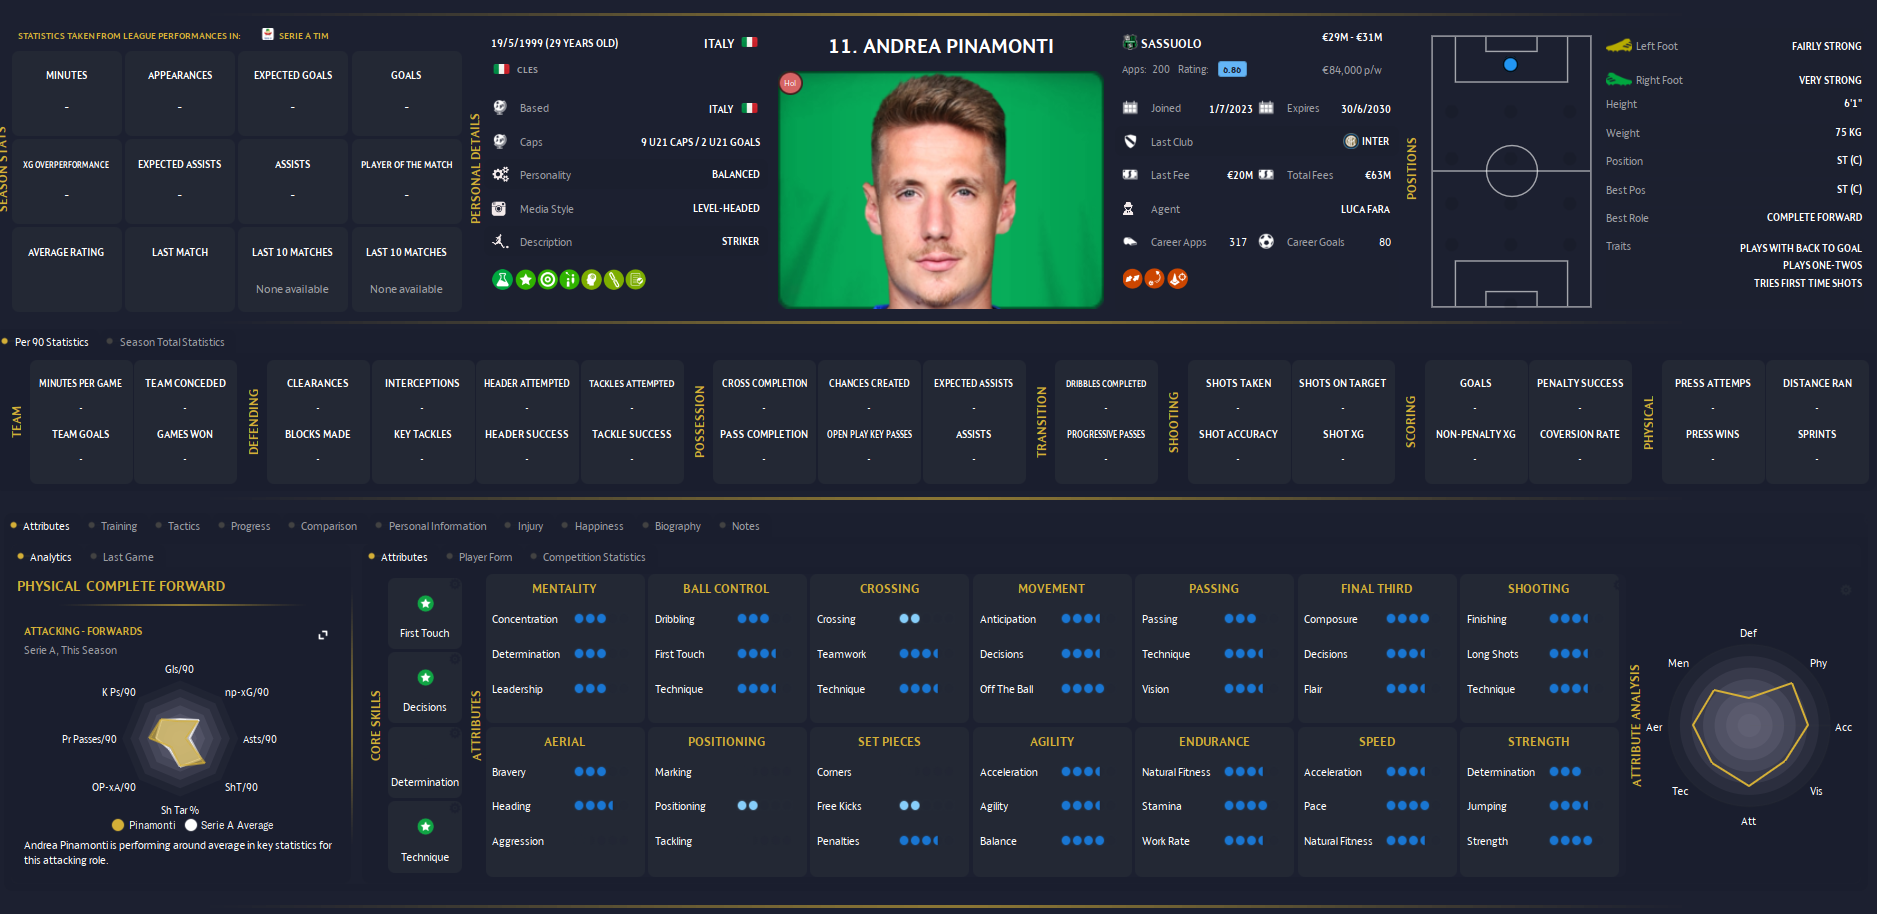Click the Plays With Back To Goal trait

(1800, 248)
